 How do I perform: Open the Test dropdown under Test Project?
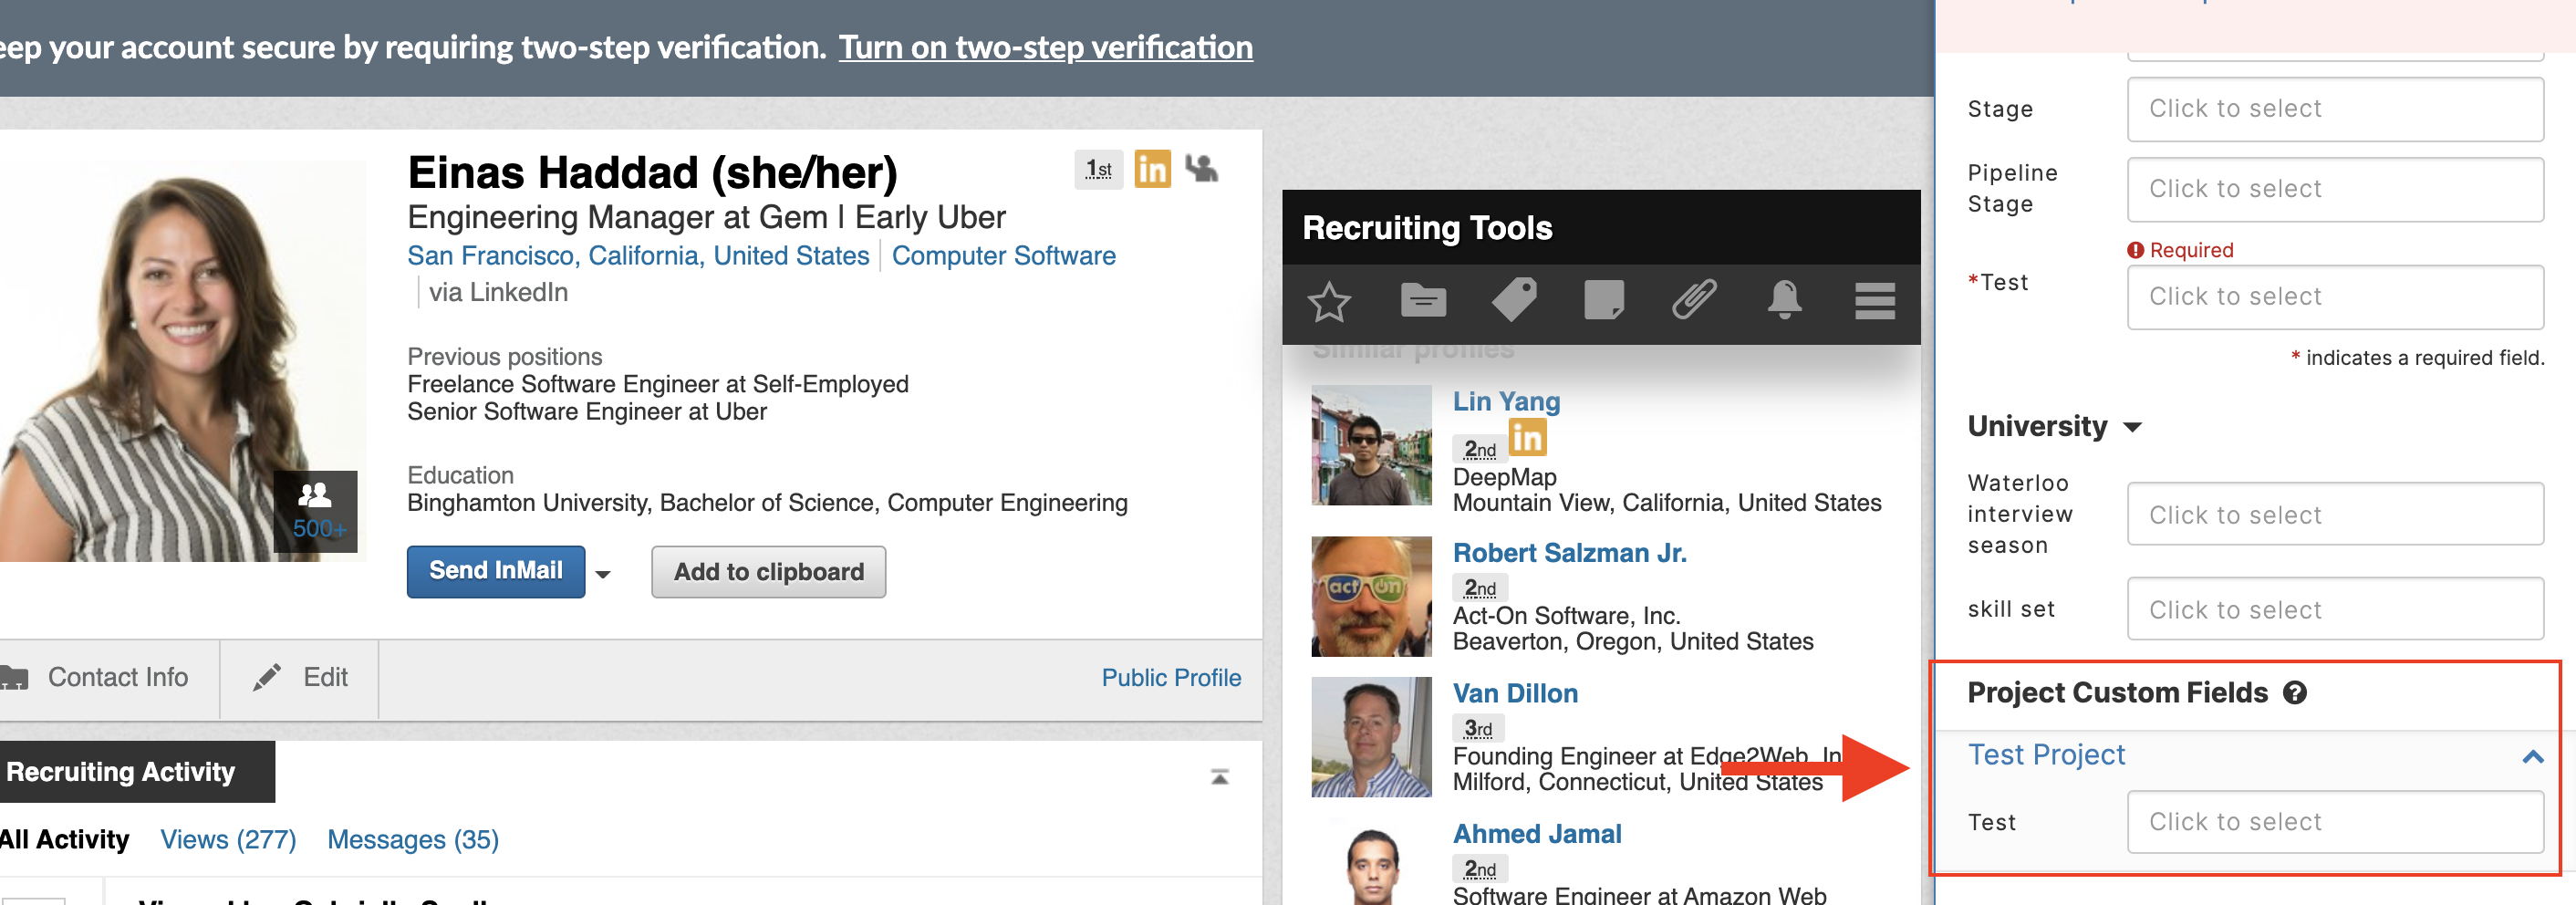(2334, 822)
